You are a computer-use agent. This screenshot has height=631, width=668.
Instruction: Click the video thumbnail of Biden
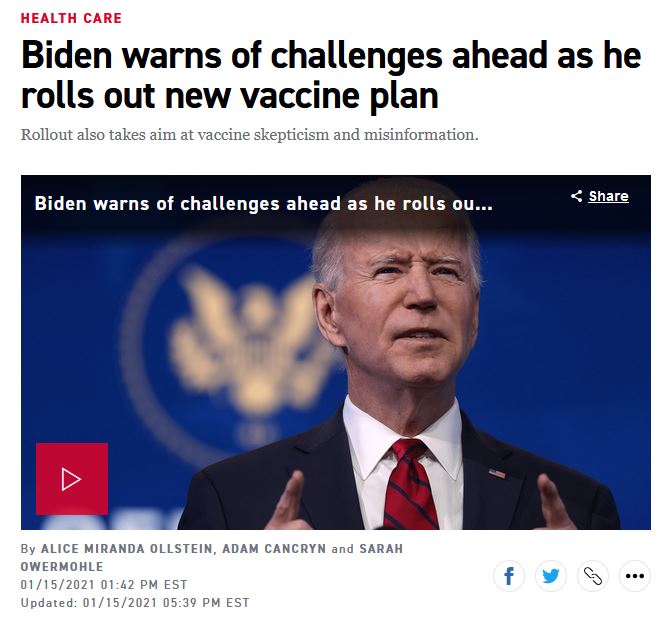pyautogui.click(x=336, y=352)
